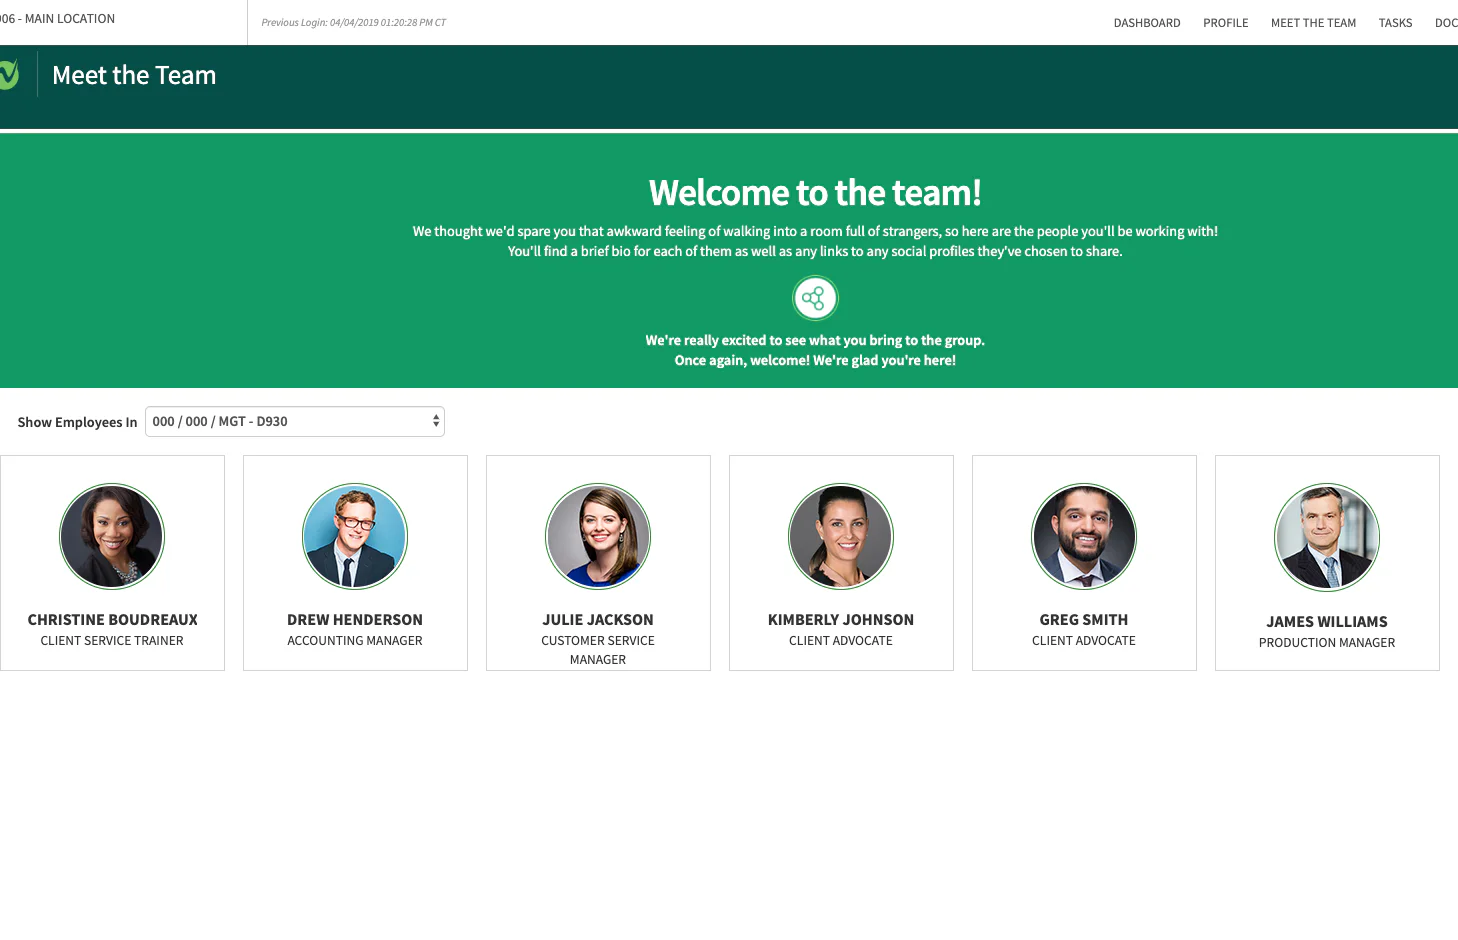Click Kimberly Johnson's profile photo
This screenshot has width=1458, height=940.
(841, 536)
